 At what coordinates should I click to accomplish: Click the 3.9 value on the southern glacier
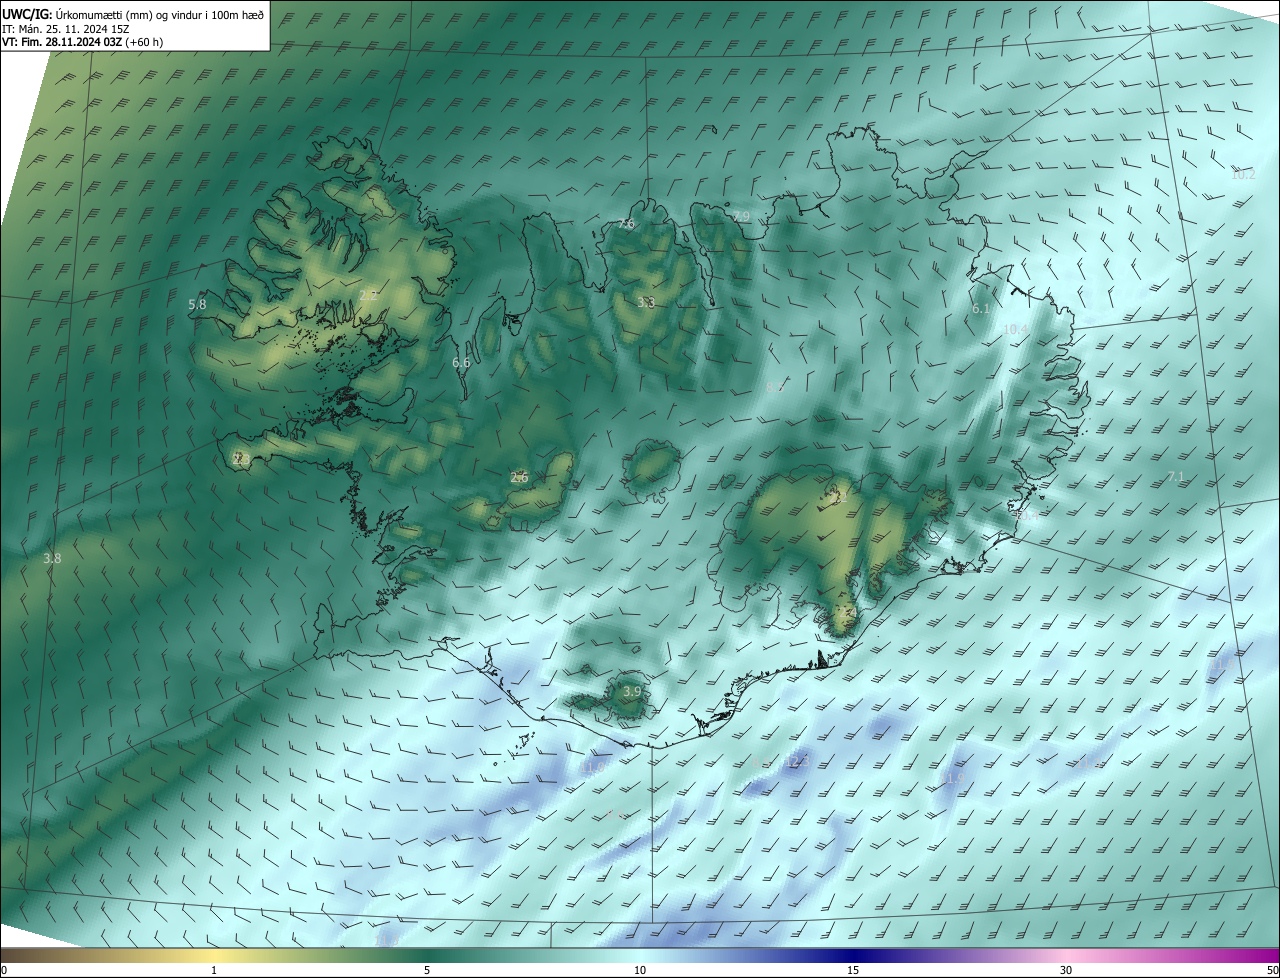(x=632, y=692)
